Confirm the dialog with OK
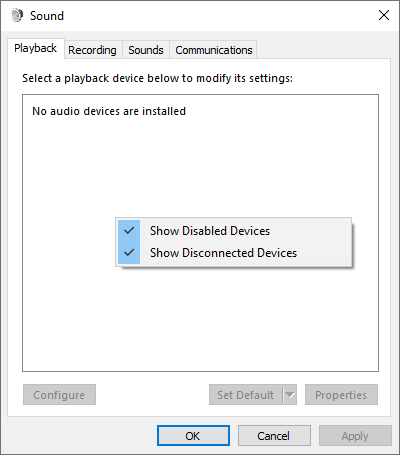The image size is (400, 455). 193,436
